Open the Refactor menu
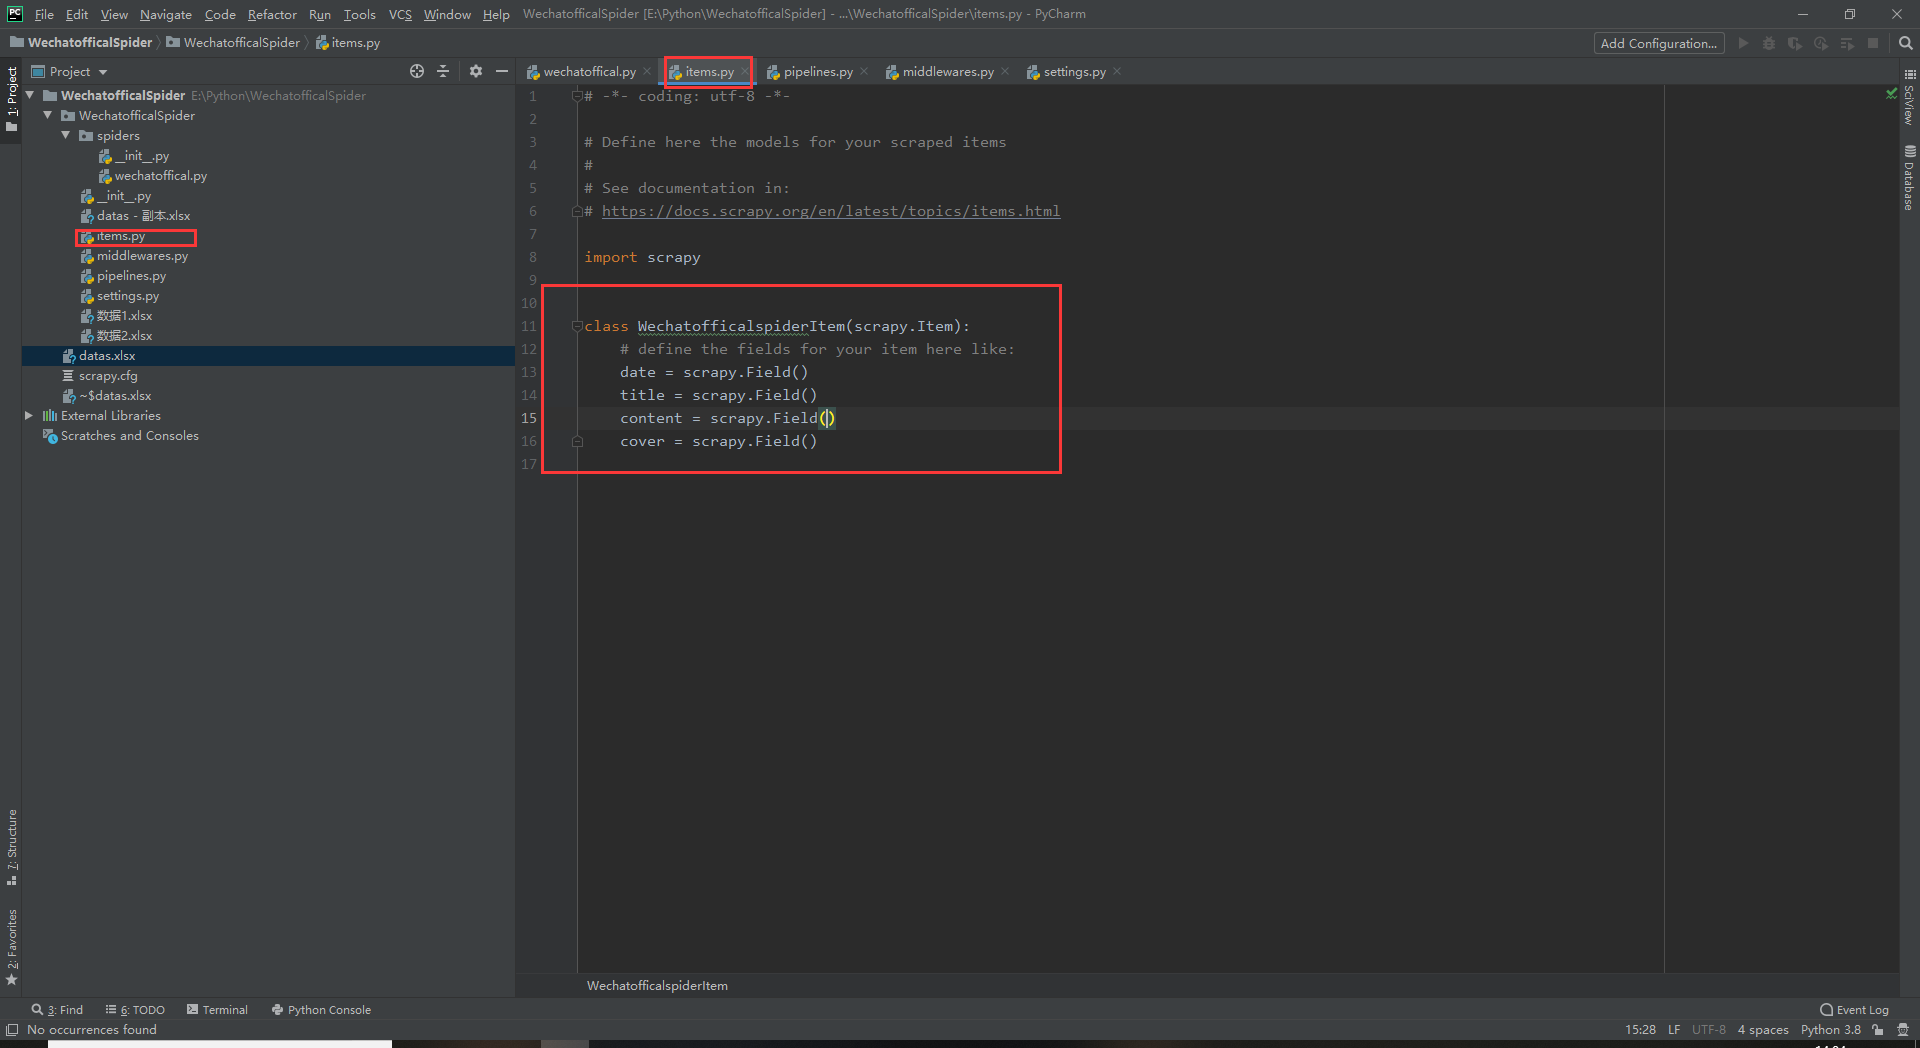This screenshot has width=1920, height=1048. [x=272, y=14]
